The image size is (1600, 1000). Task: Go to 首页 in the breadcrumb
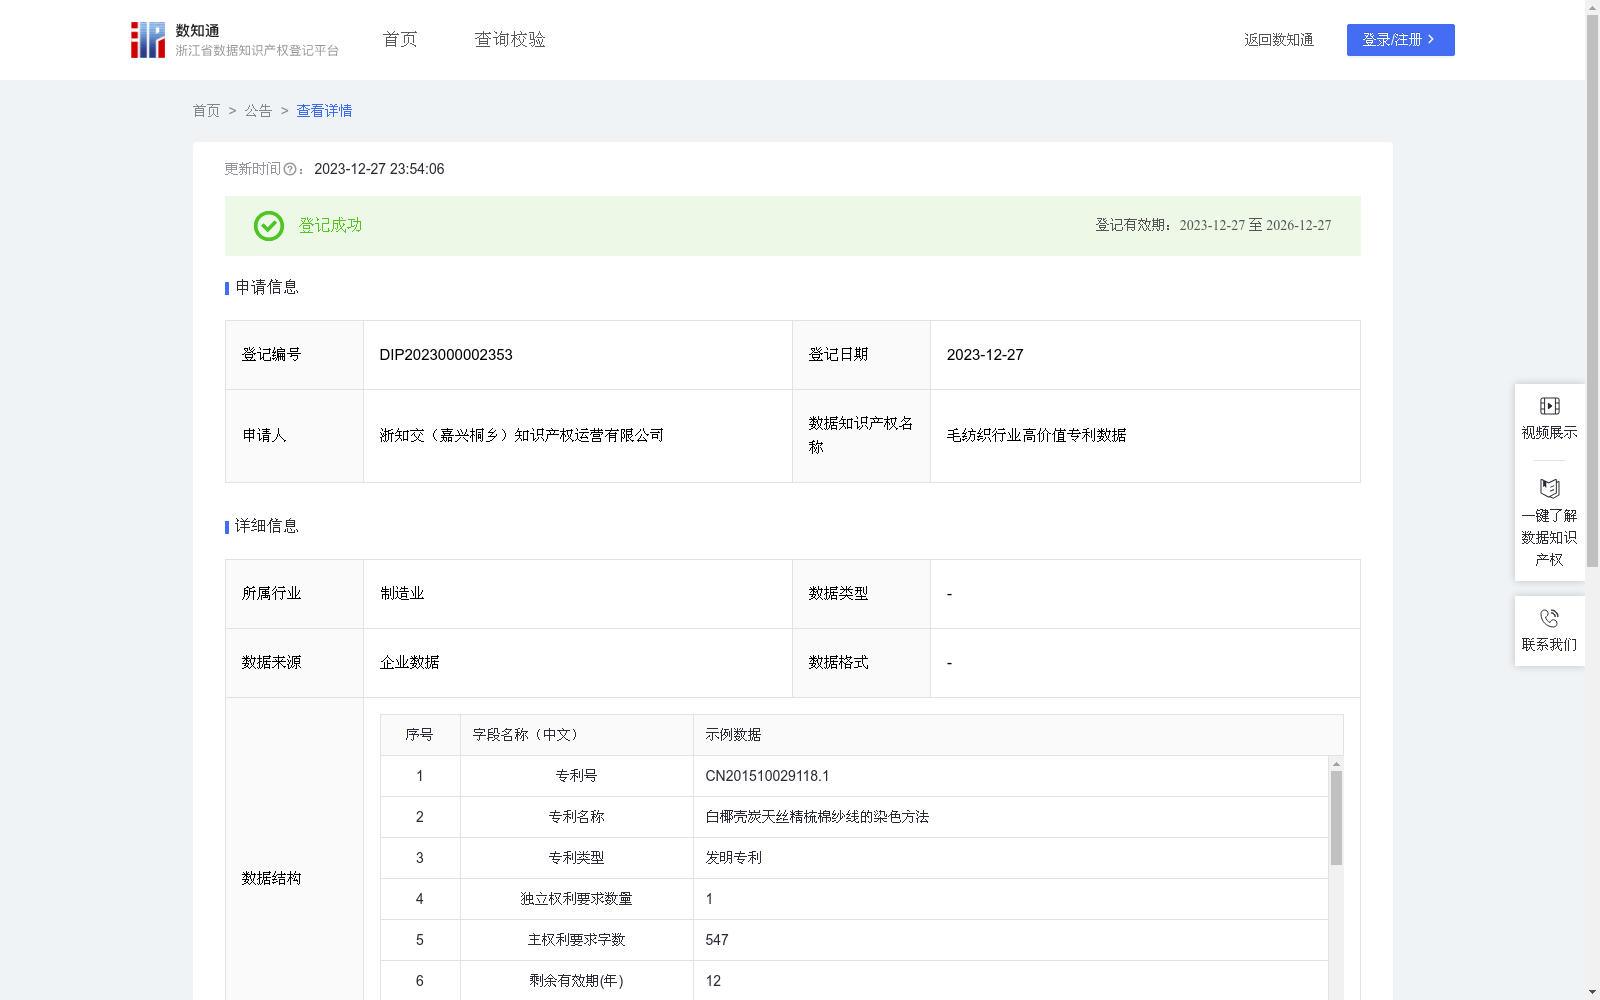point(206,111)
